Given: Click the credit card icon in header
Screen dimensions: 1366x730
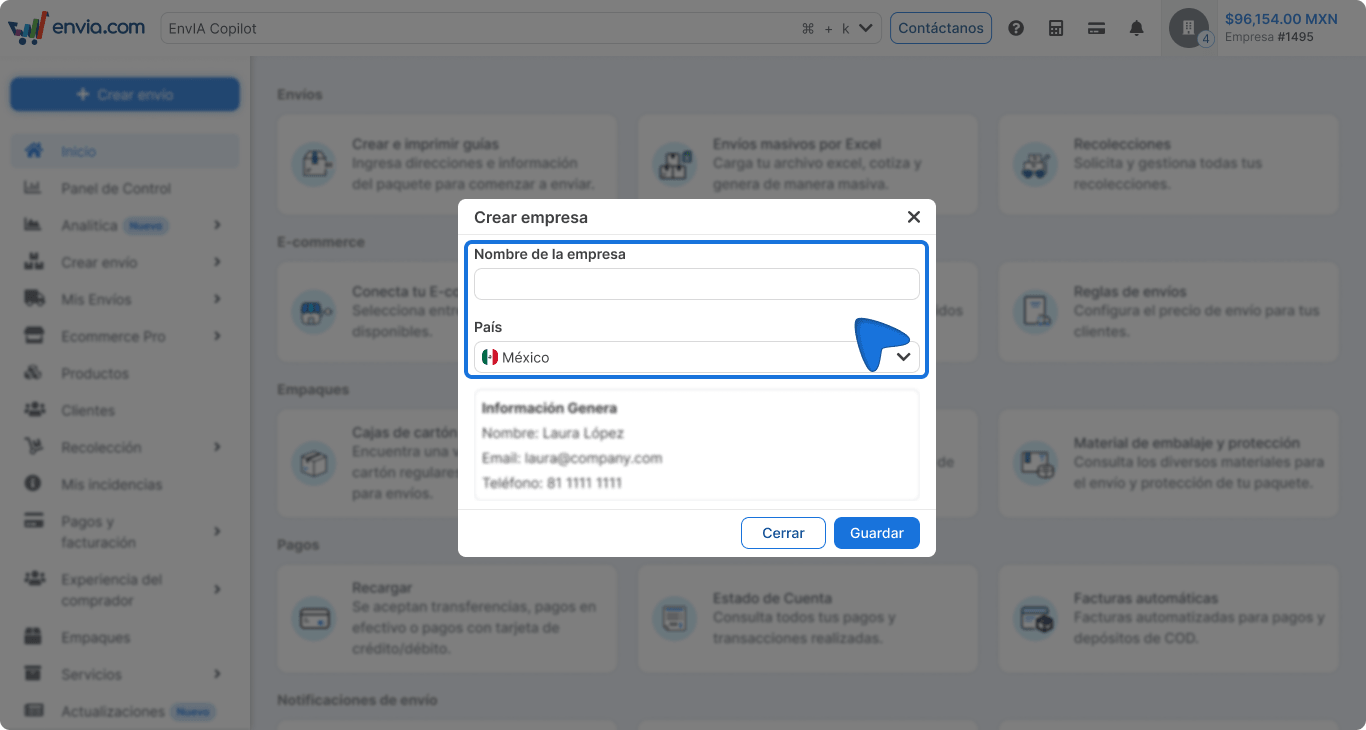Looking at the screenshot, I should pyautogui.click(x=1096, y=28).
